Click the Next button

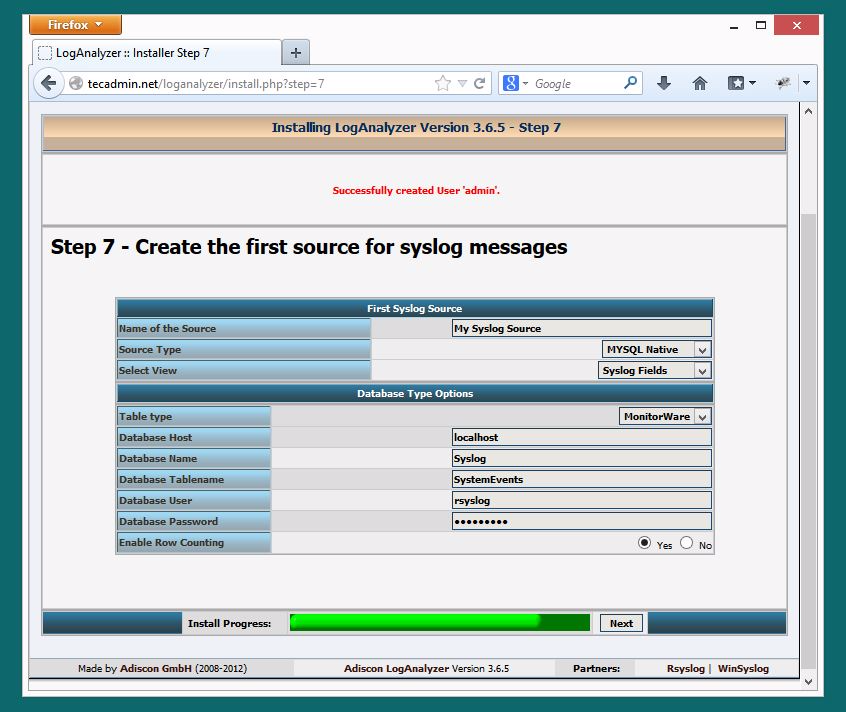[621, 624]
